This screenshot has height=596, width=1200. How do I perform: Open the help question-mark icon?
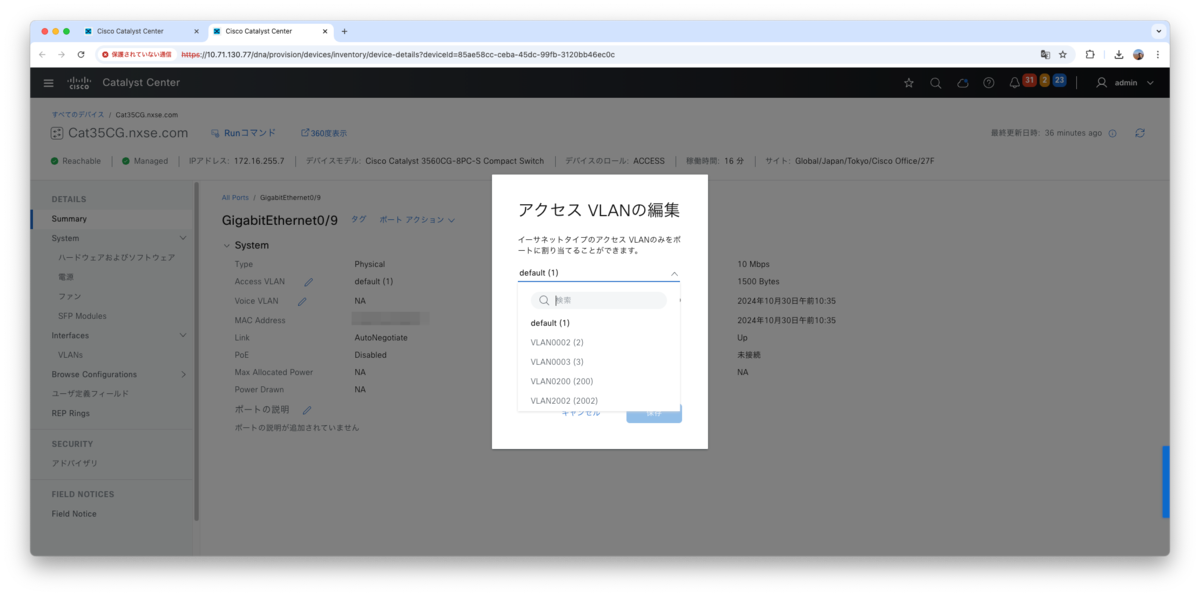point(988,83)
